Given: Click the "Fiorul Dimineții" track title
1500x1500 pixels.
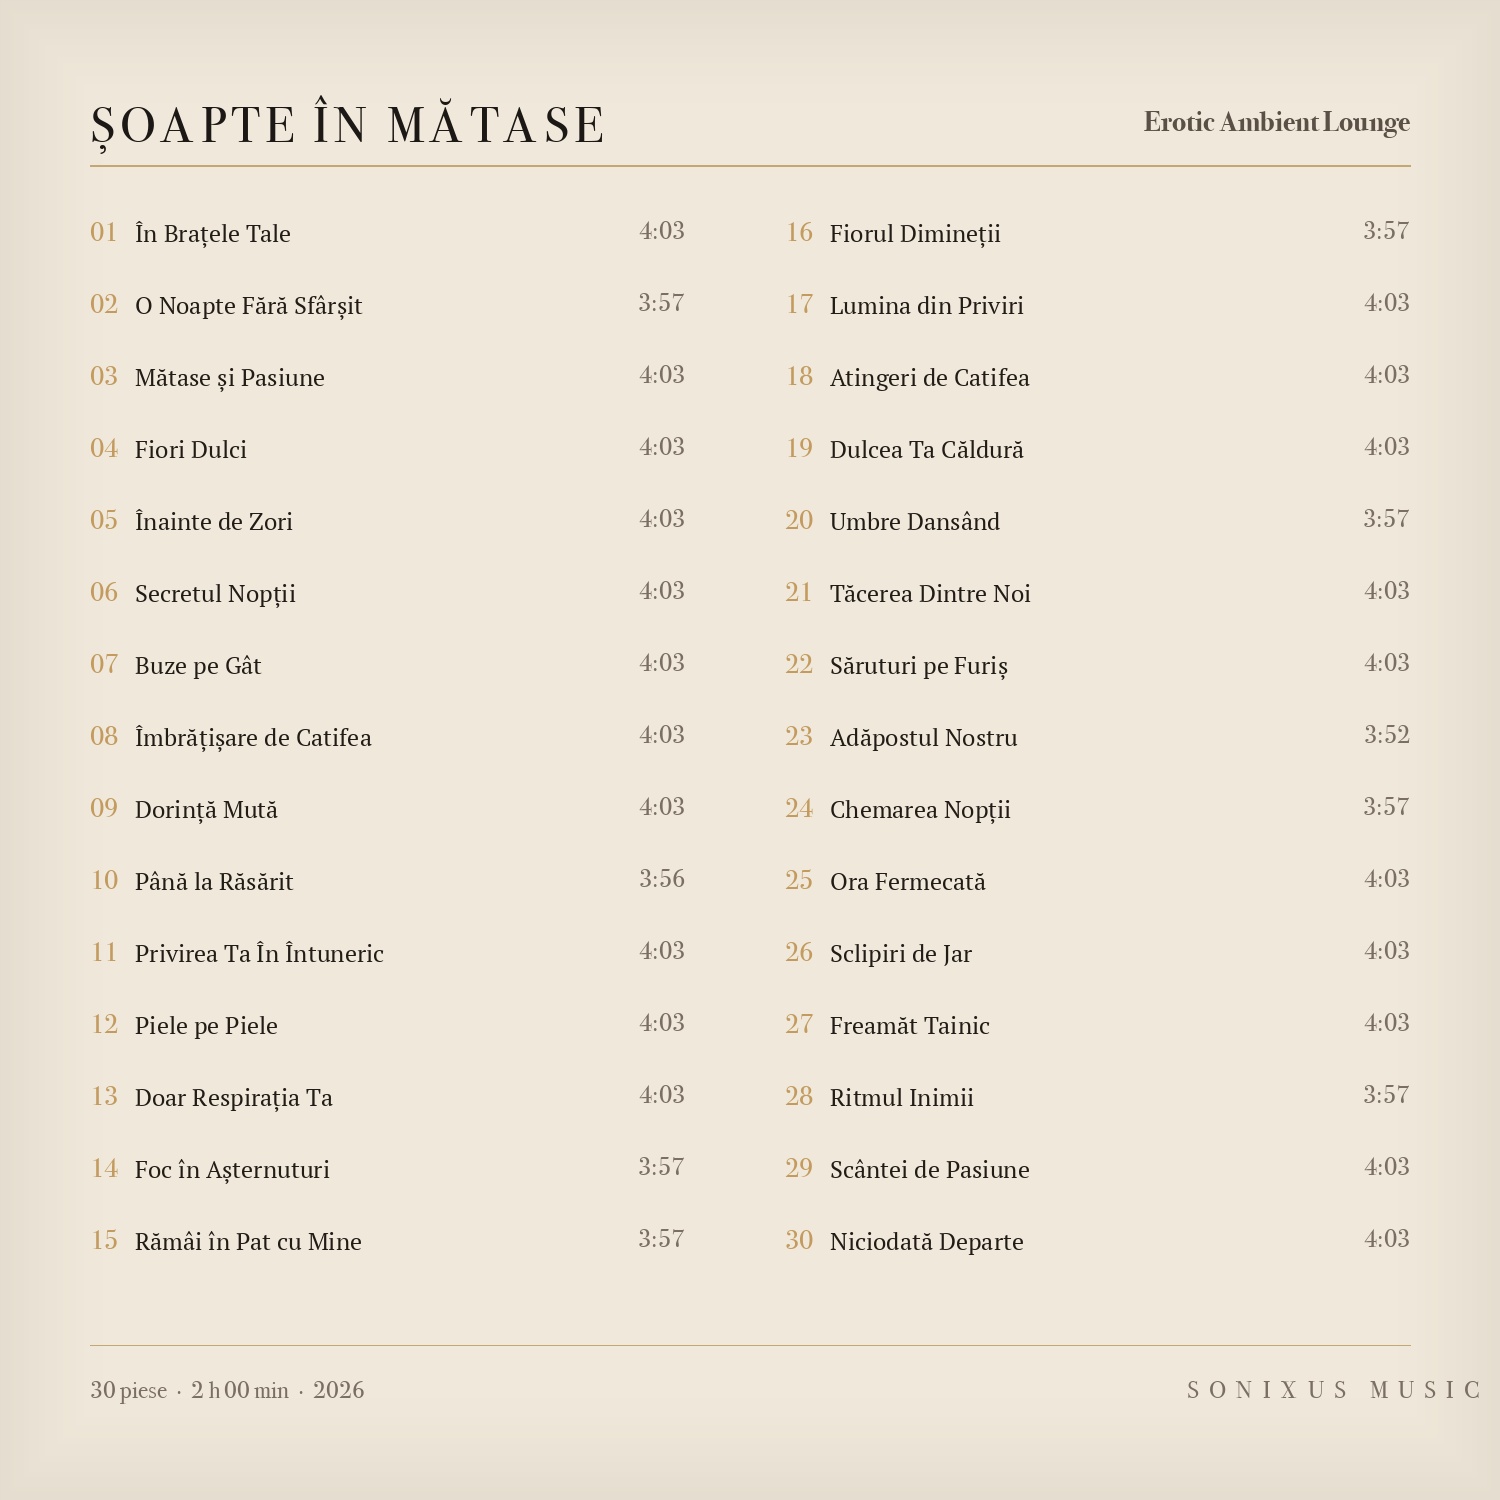Looking at the screenshot, I should pyautogui.click(x=915, y=233).
